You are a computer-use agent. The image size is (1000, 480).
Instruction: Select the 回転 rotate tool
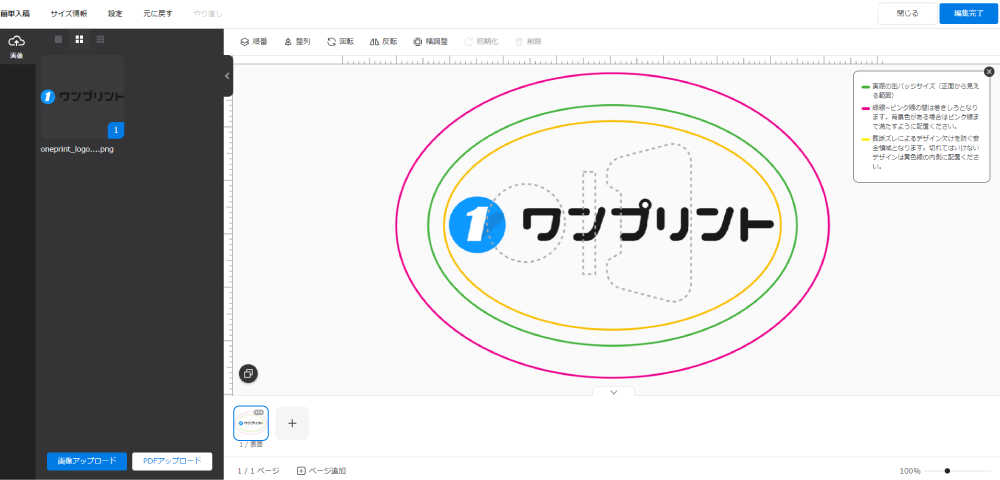coord(340,42)
